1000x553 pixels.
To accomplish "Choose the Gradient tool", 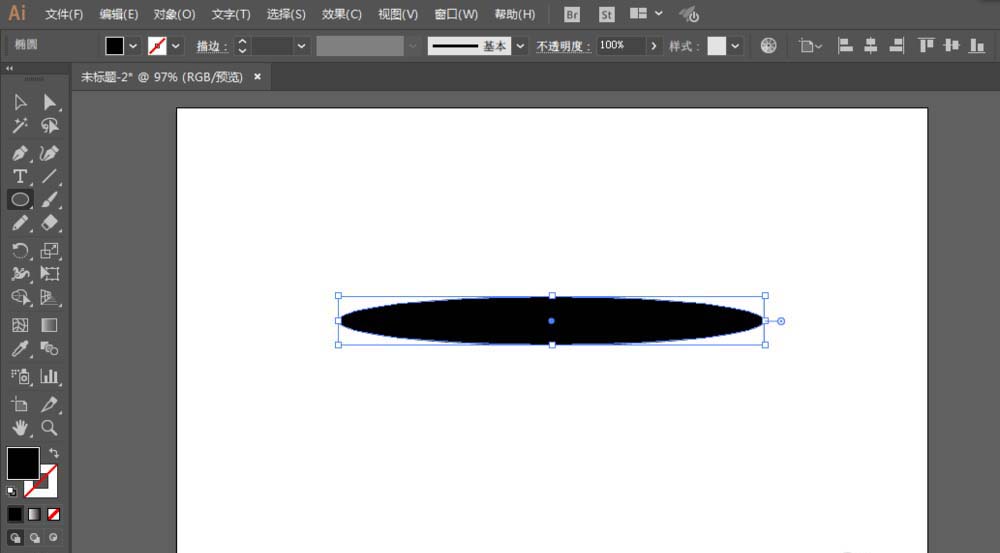I will coord(49,325).
